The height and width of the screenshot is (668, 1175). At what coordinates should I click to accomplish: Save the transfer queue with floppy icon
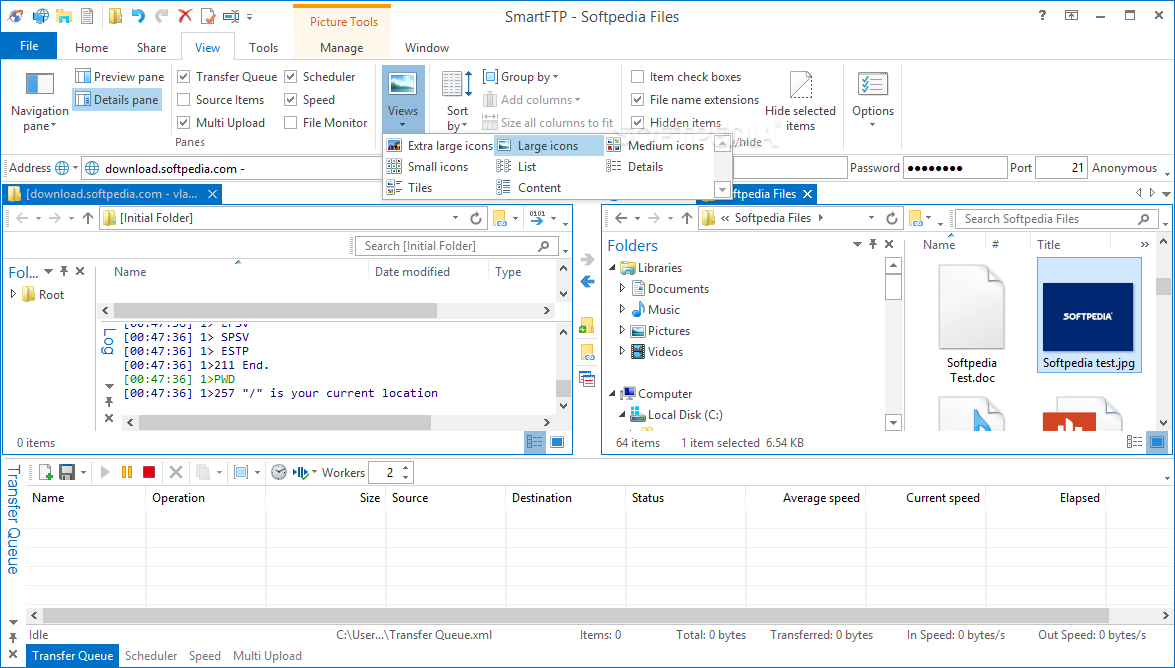coord(67,472)
